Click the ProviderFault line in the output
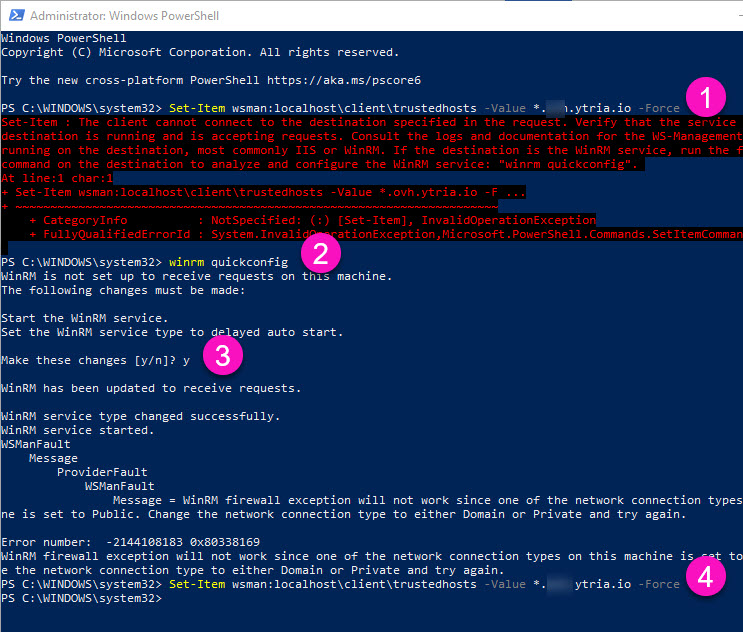 pyautogui.click(x=102, y=472)
